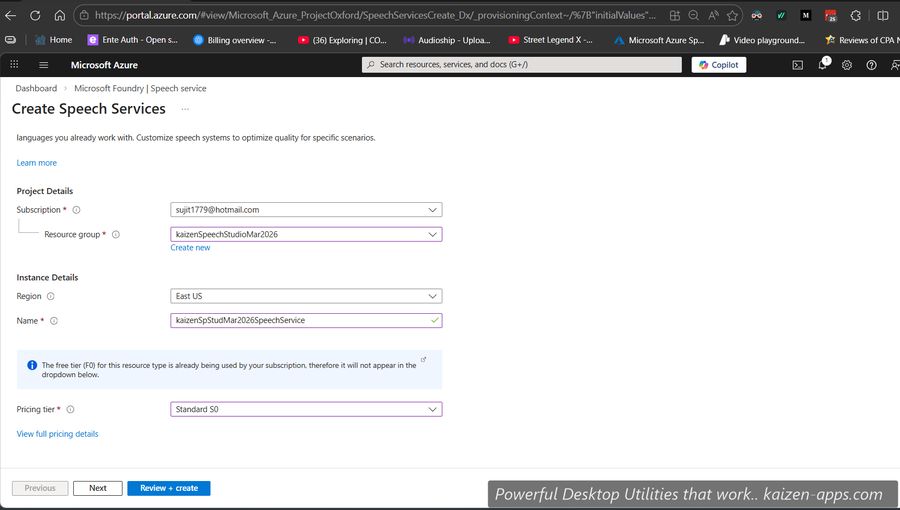This screenshot has height=510, width=900.
Task: Open the Microsoft Azure Sp... bookmark
Action: click(x=659, y=40)
